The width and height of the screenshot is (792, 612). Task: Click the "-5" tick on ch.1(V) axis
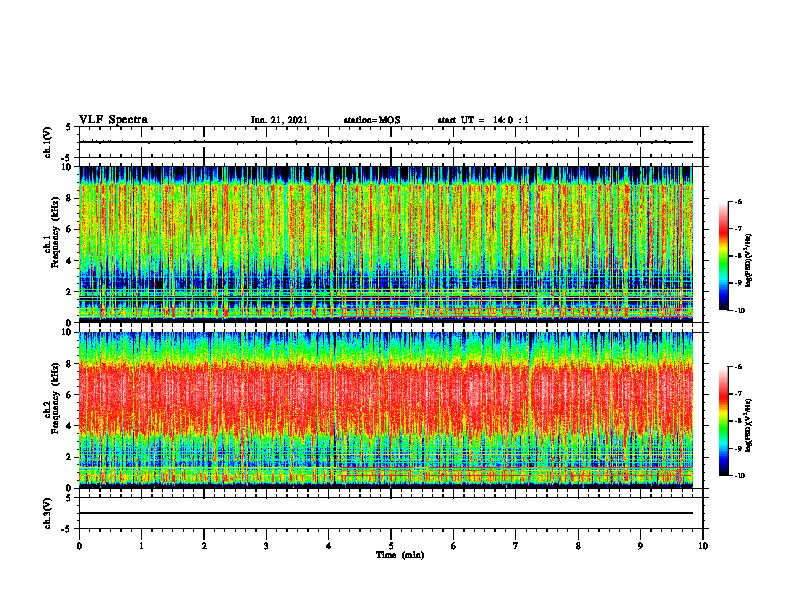click(x=68, y=158)
